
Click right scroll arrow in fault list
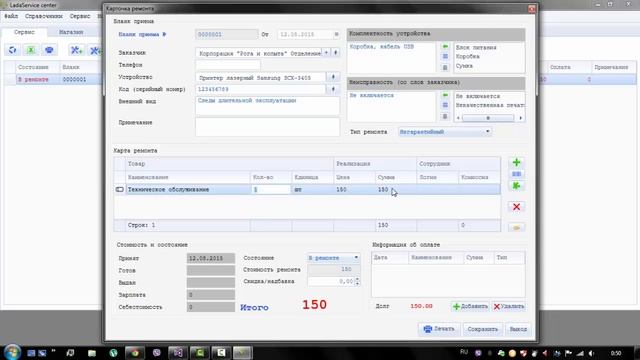tap(520, 118)
